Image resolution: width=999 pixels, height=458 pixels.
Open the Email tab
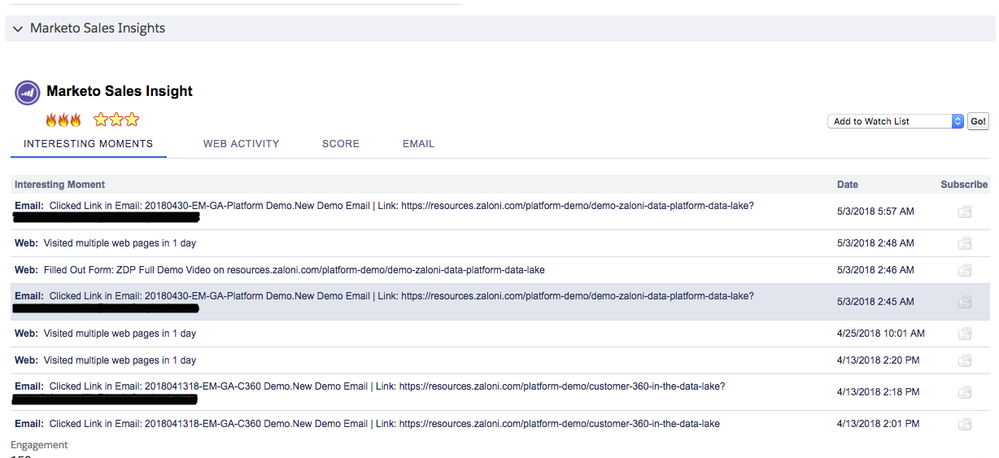418,144
